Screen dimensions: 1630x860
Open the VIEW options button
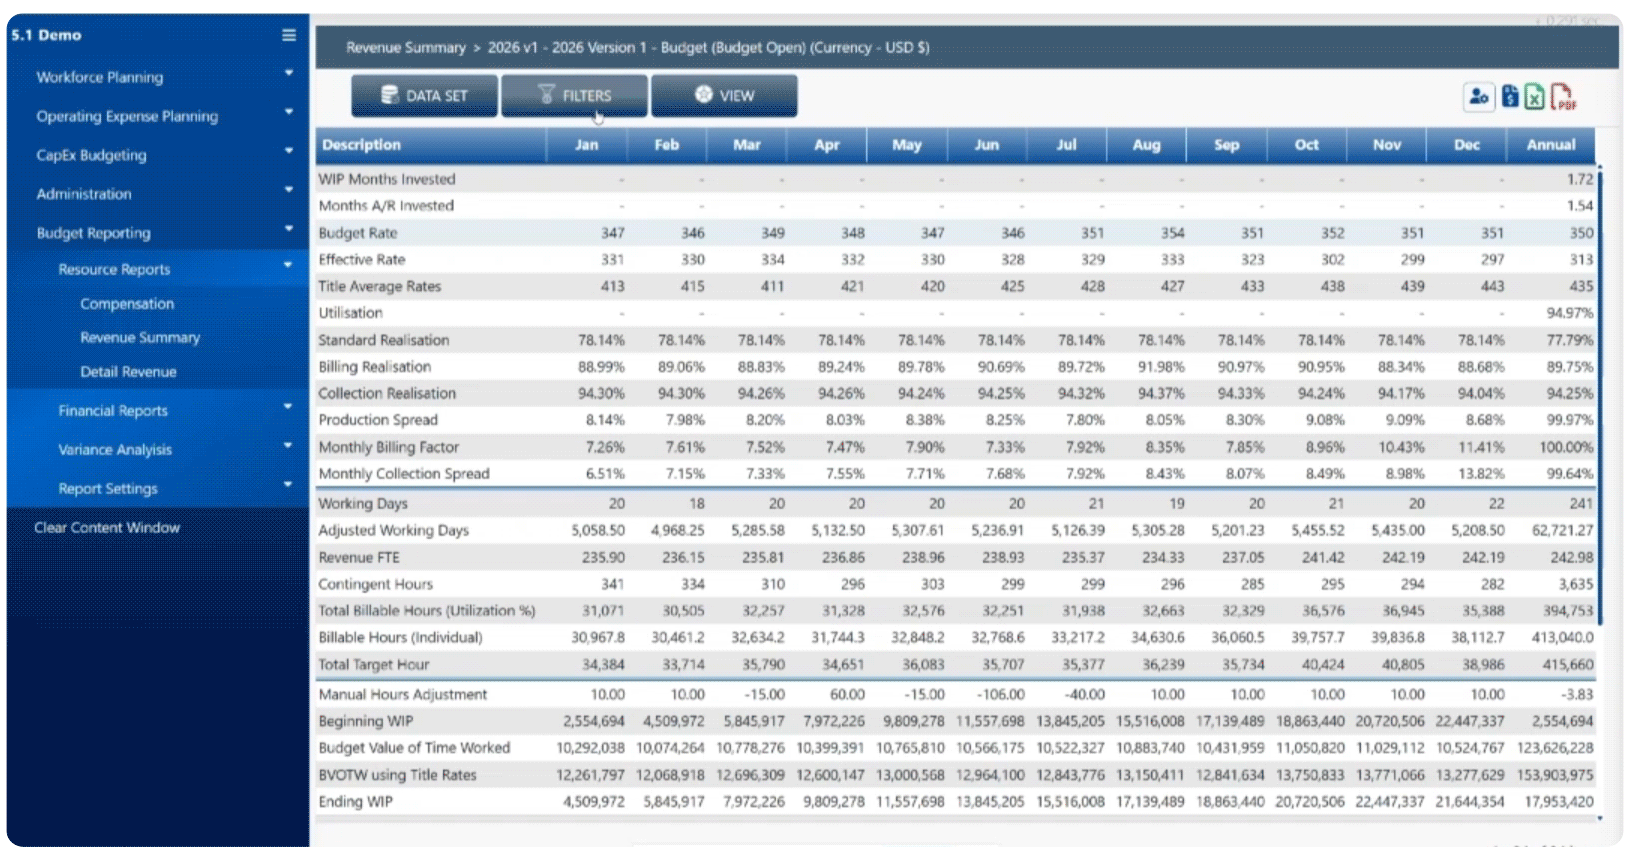point(724,96)
